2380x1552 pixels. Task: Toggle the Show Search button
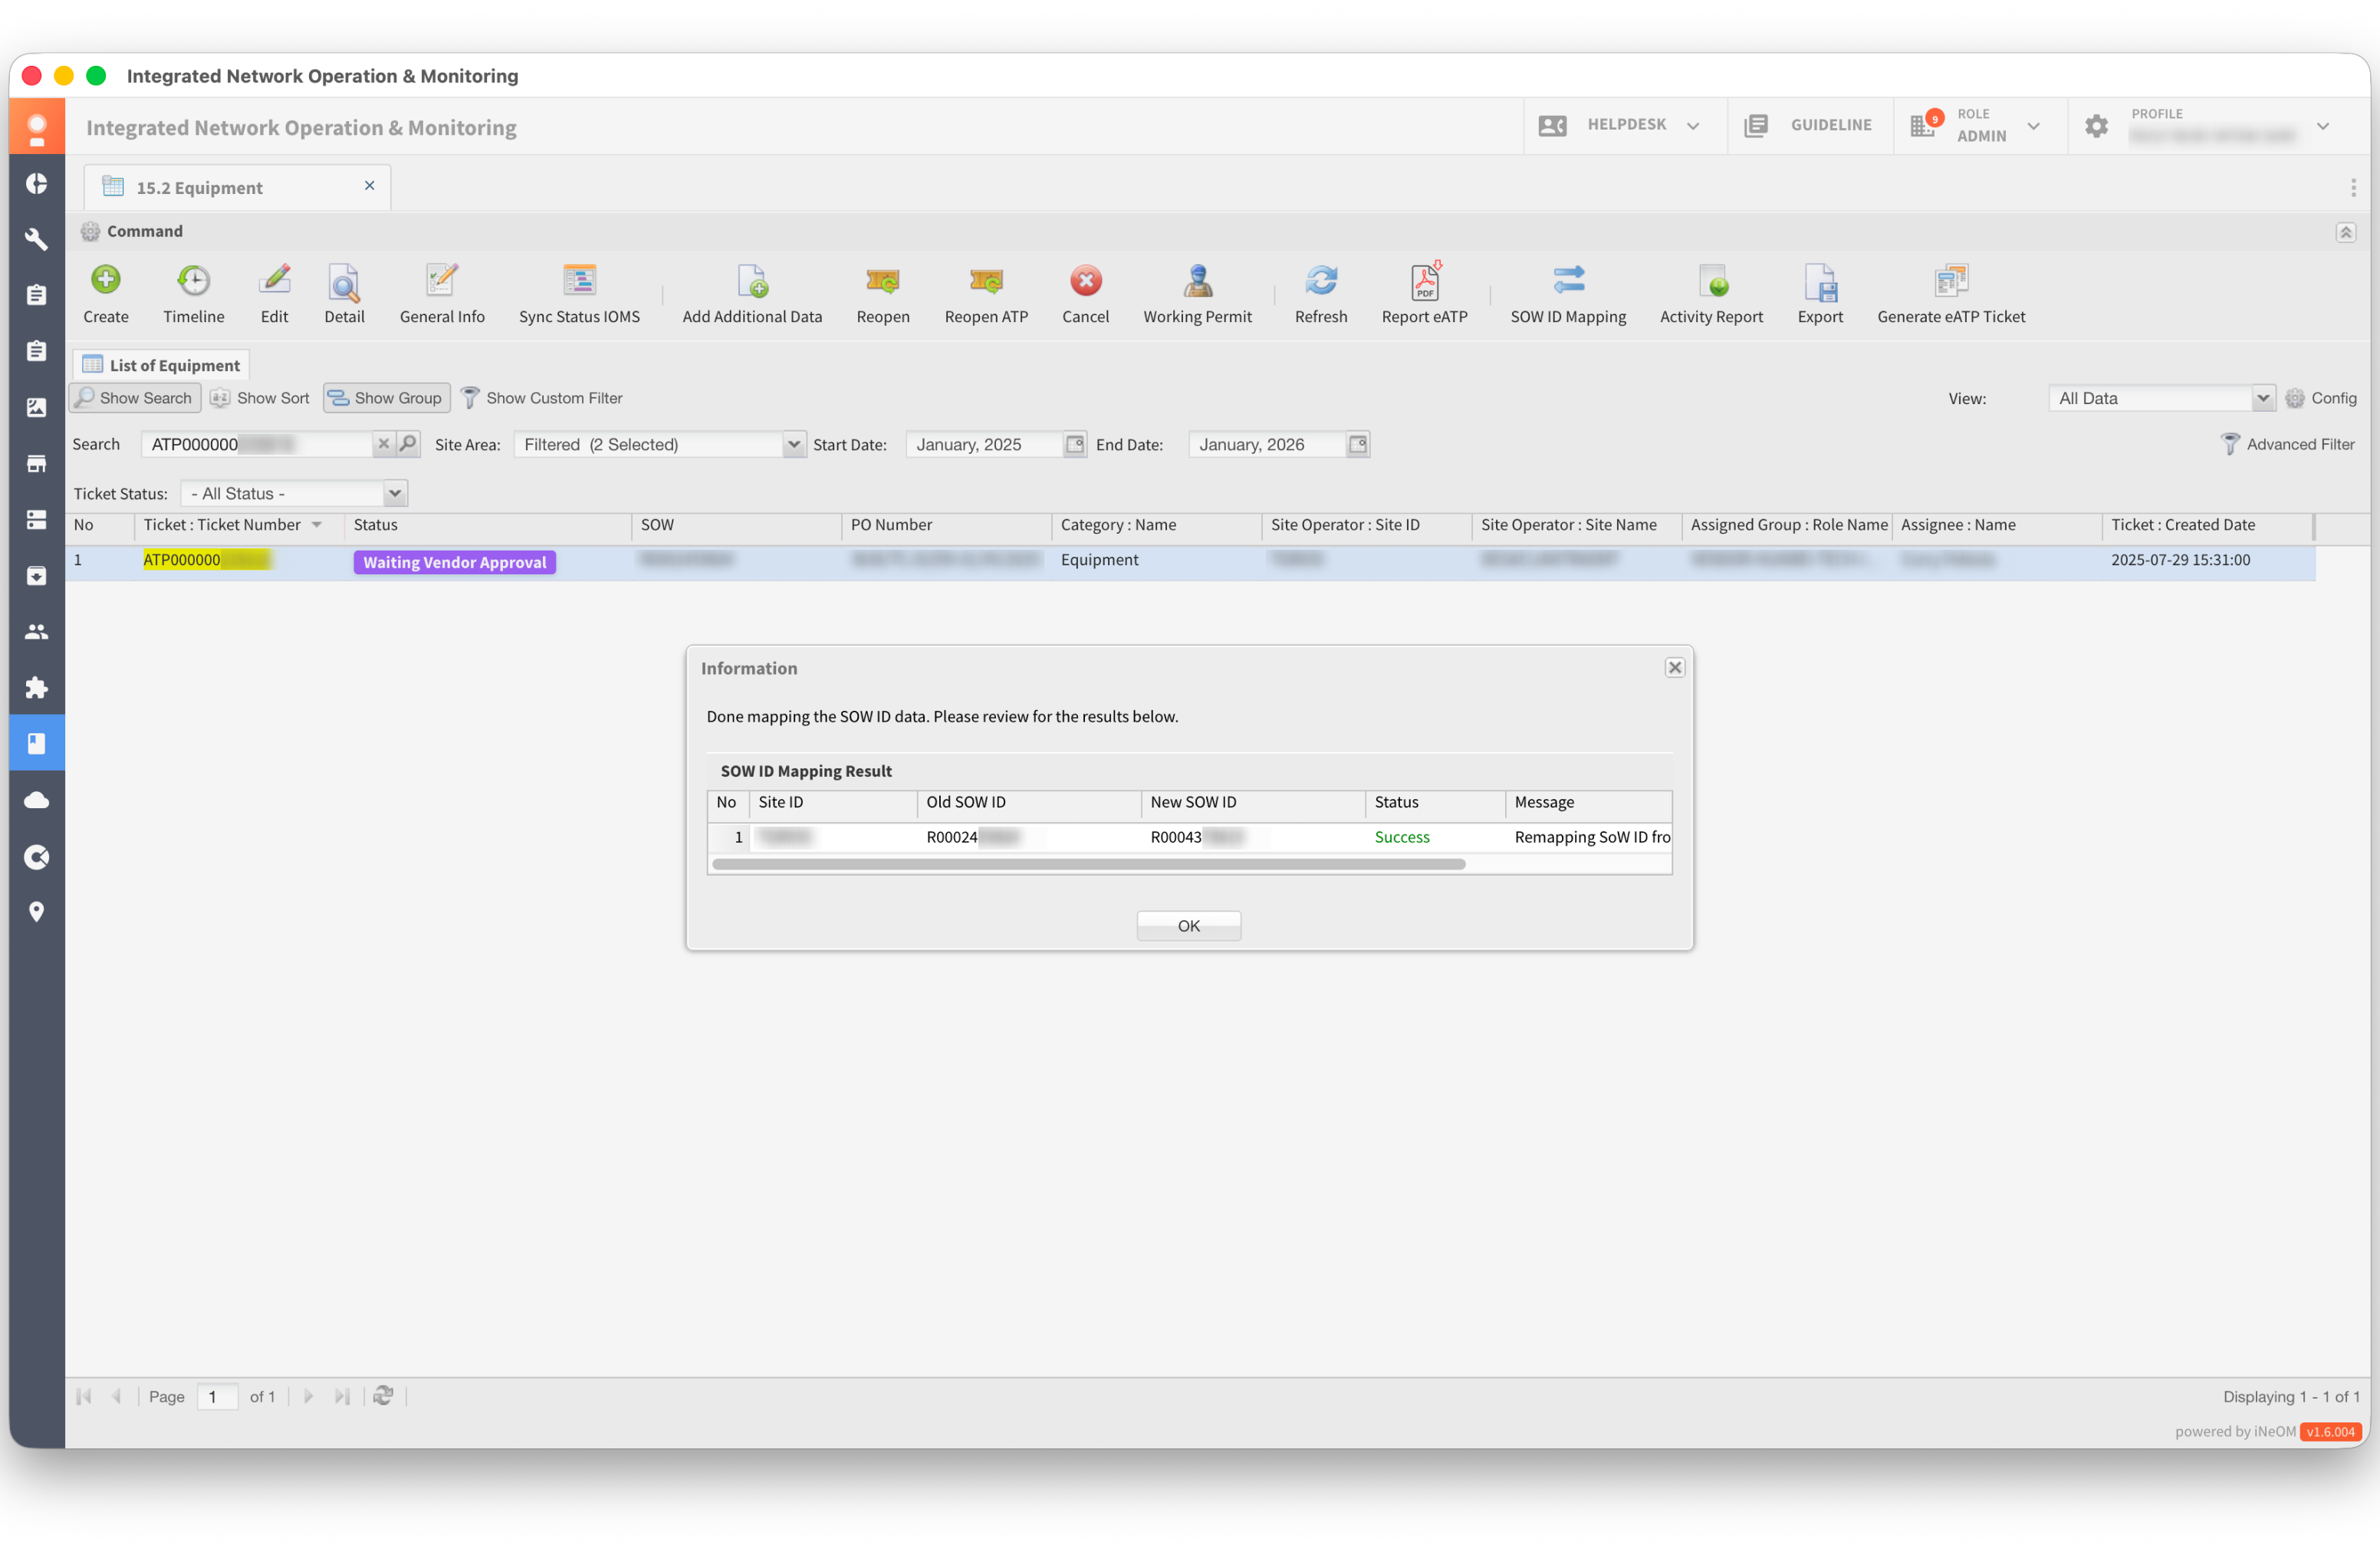click(x=134, y=398)
